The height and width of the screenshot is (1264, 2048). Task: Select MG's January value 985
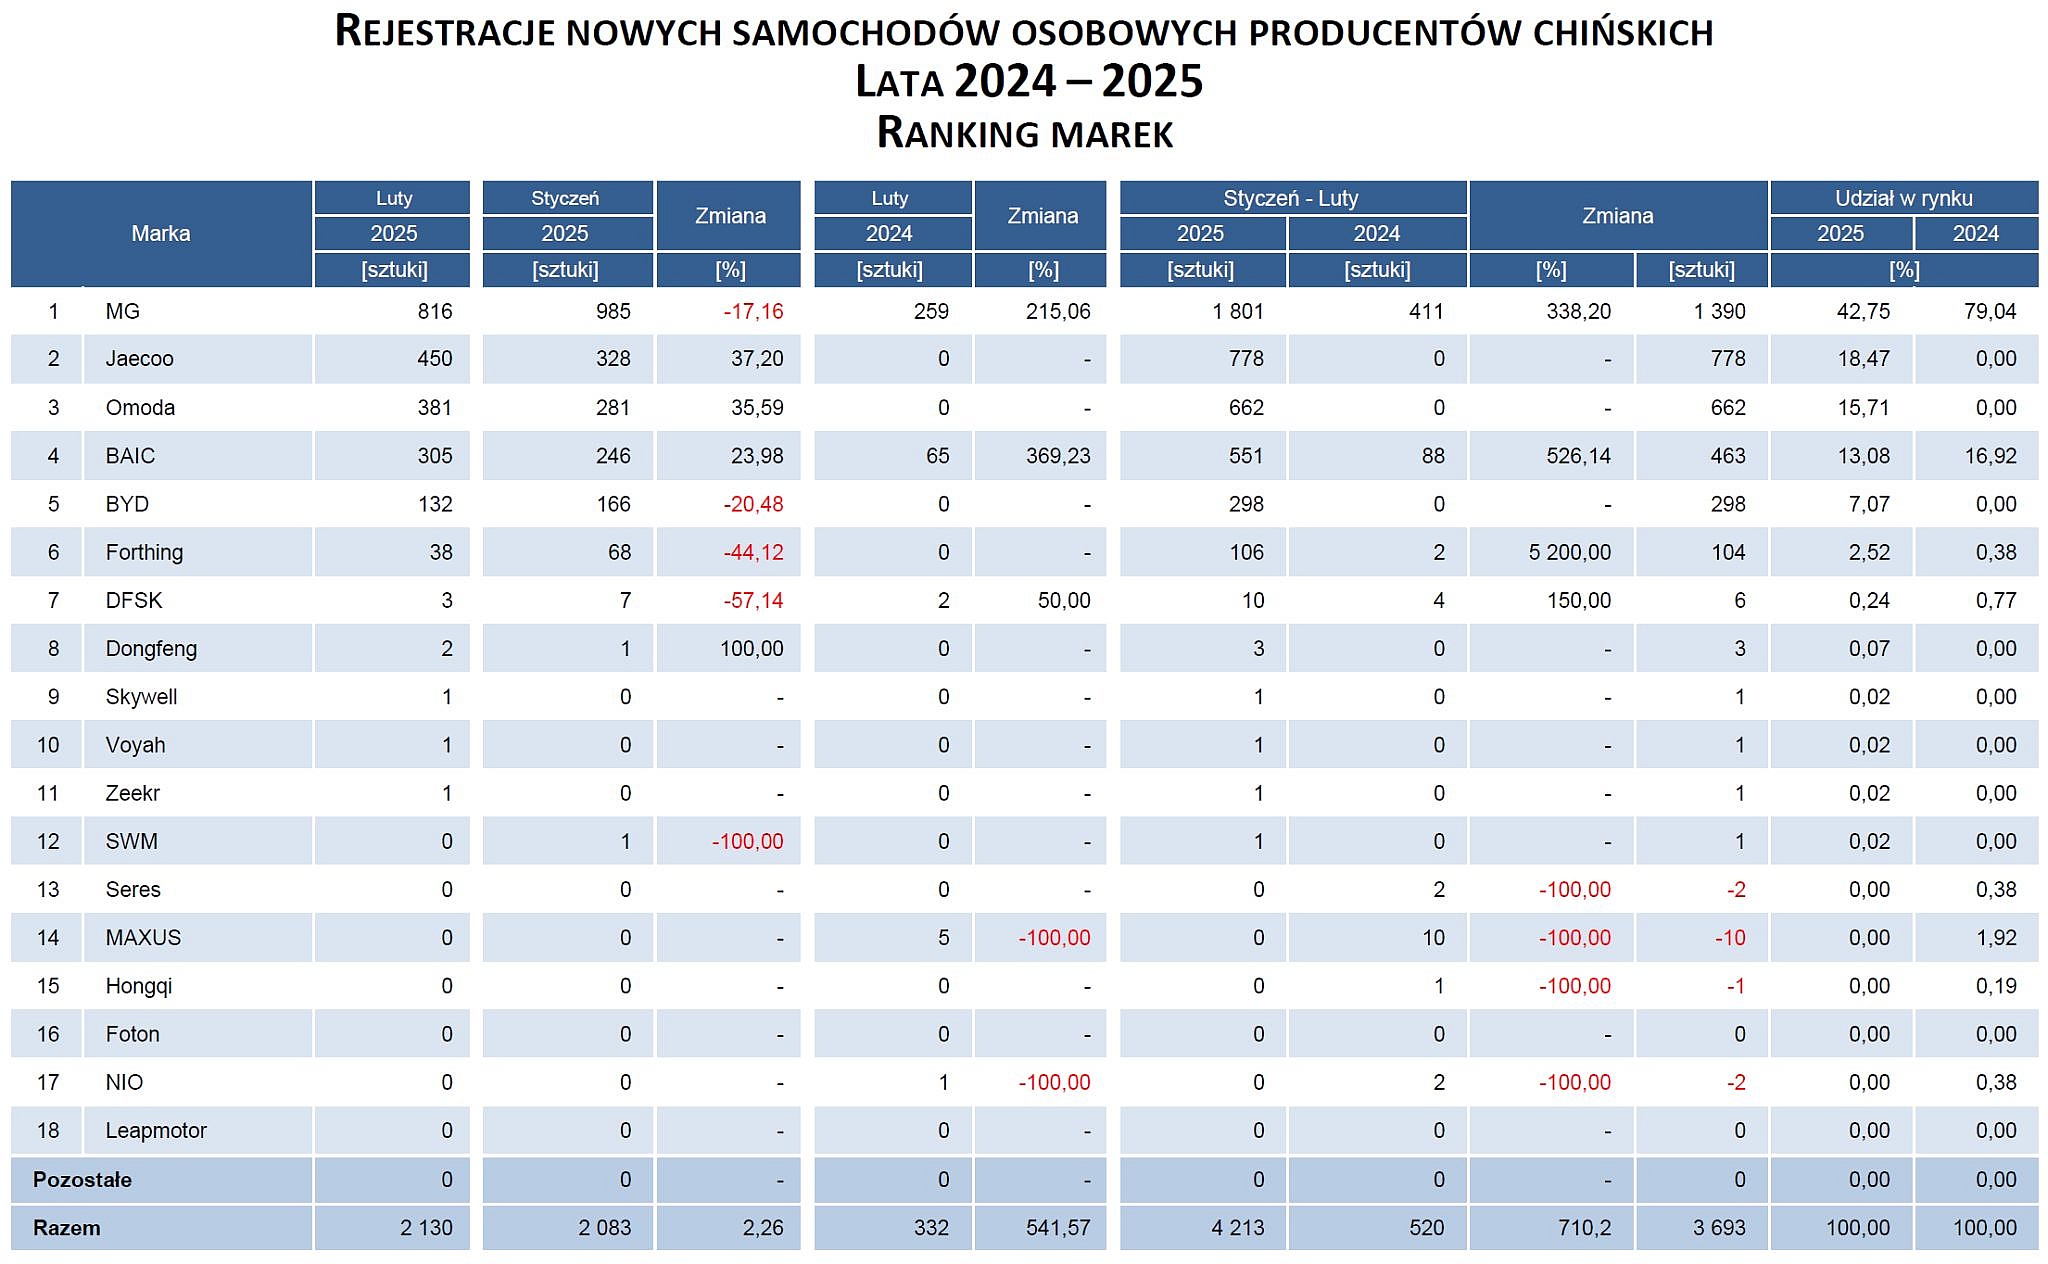[613, 311]
